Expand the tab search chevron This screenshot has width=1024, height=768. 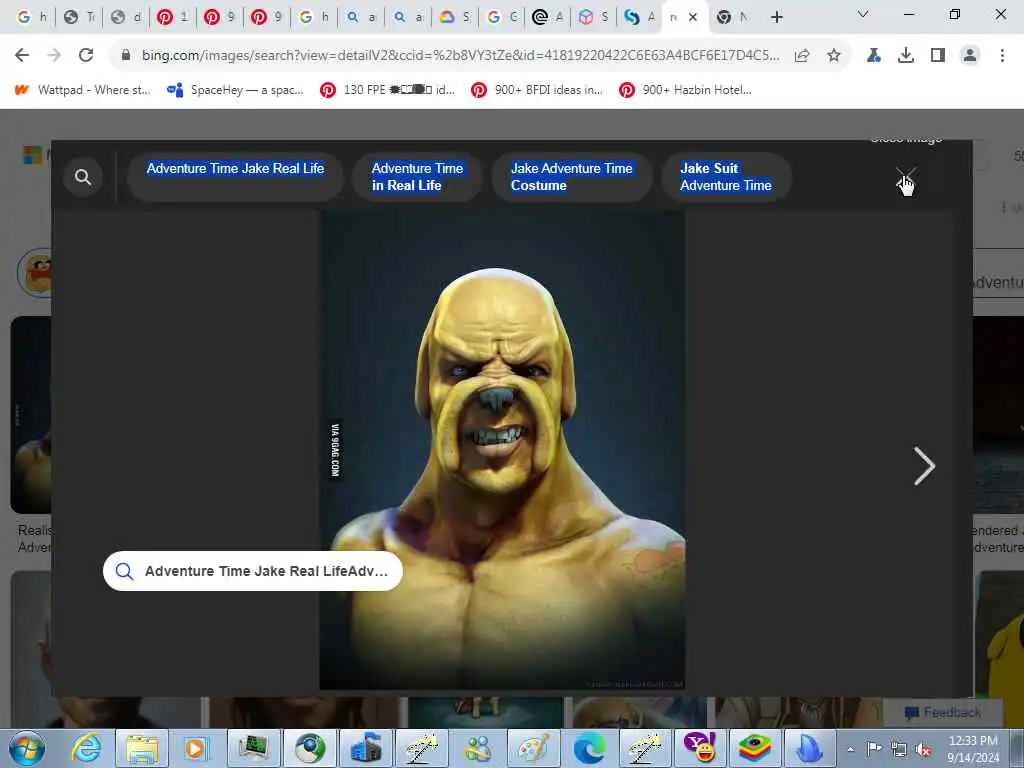pos(863,14)
